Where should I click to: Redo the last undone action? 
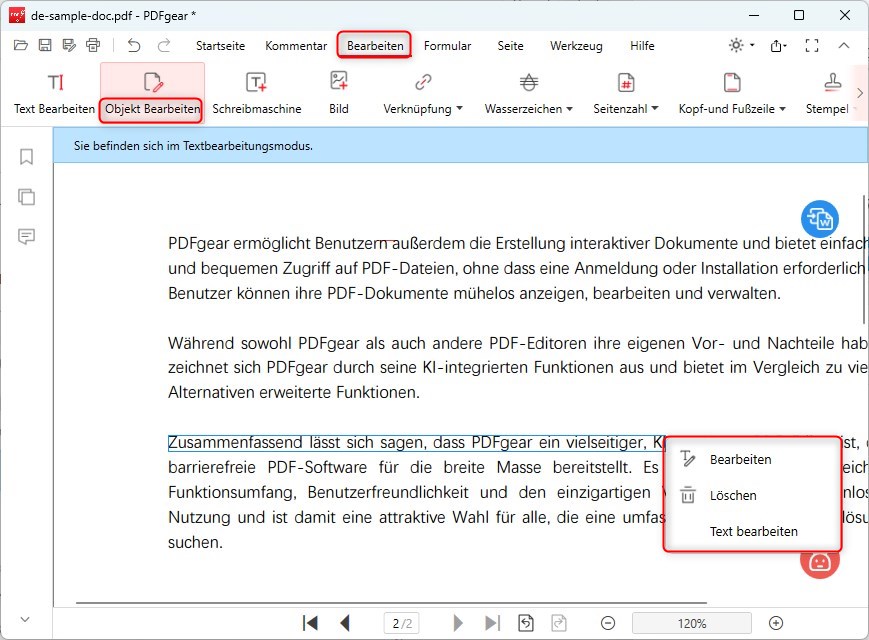(x=163, y=45)
